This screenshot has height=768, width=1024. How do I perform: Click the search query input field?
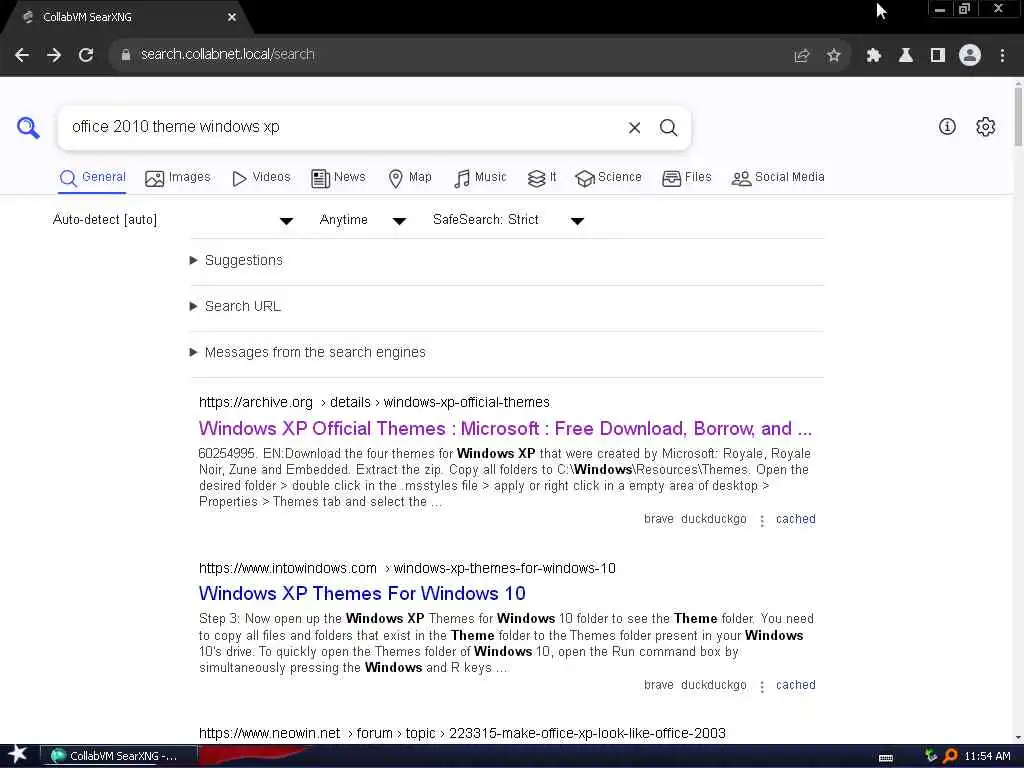(340, 127)
